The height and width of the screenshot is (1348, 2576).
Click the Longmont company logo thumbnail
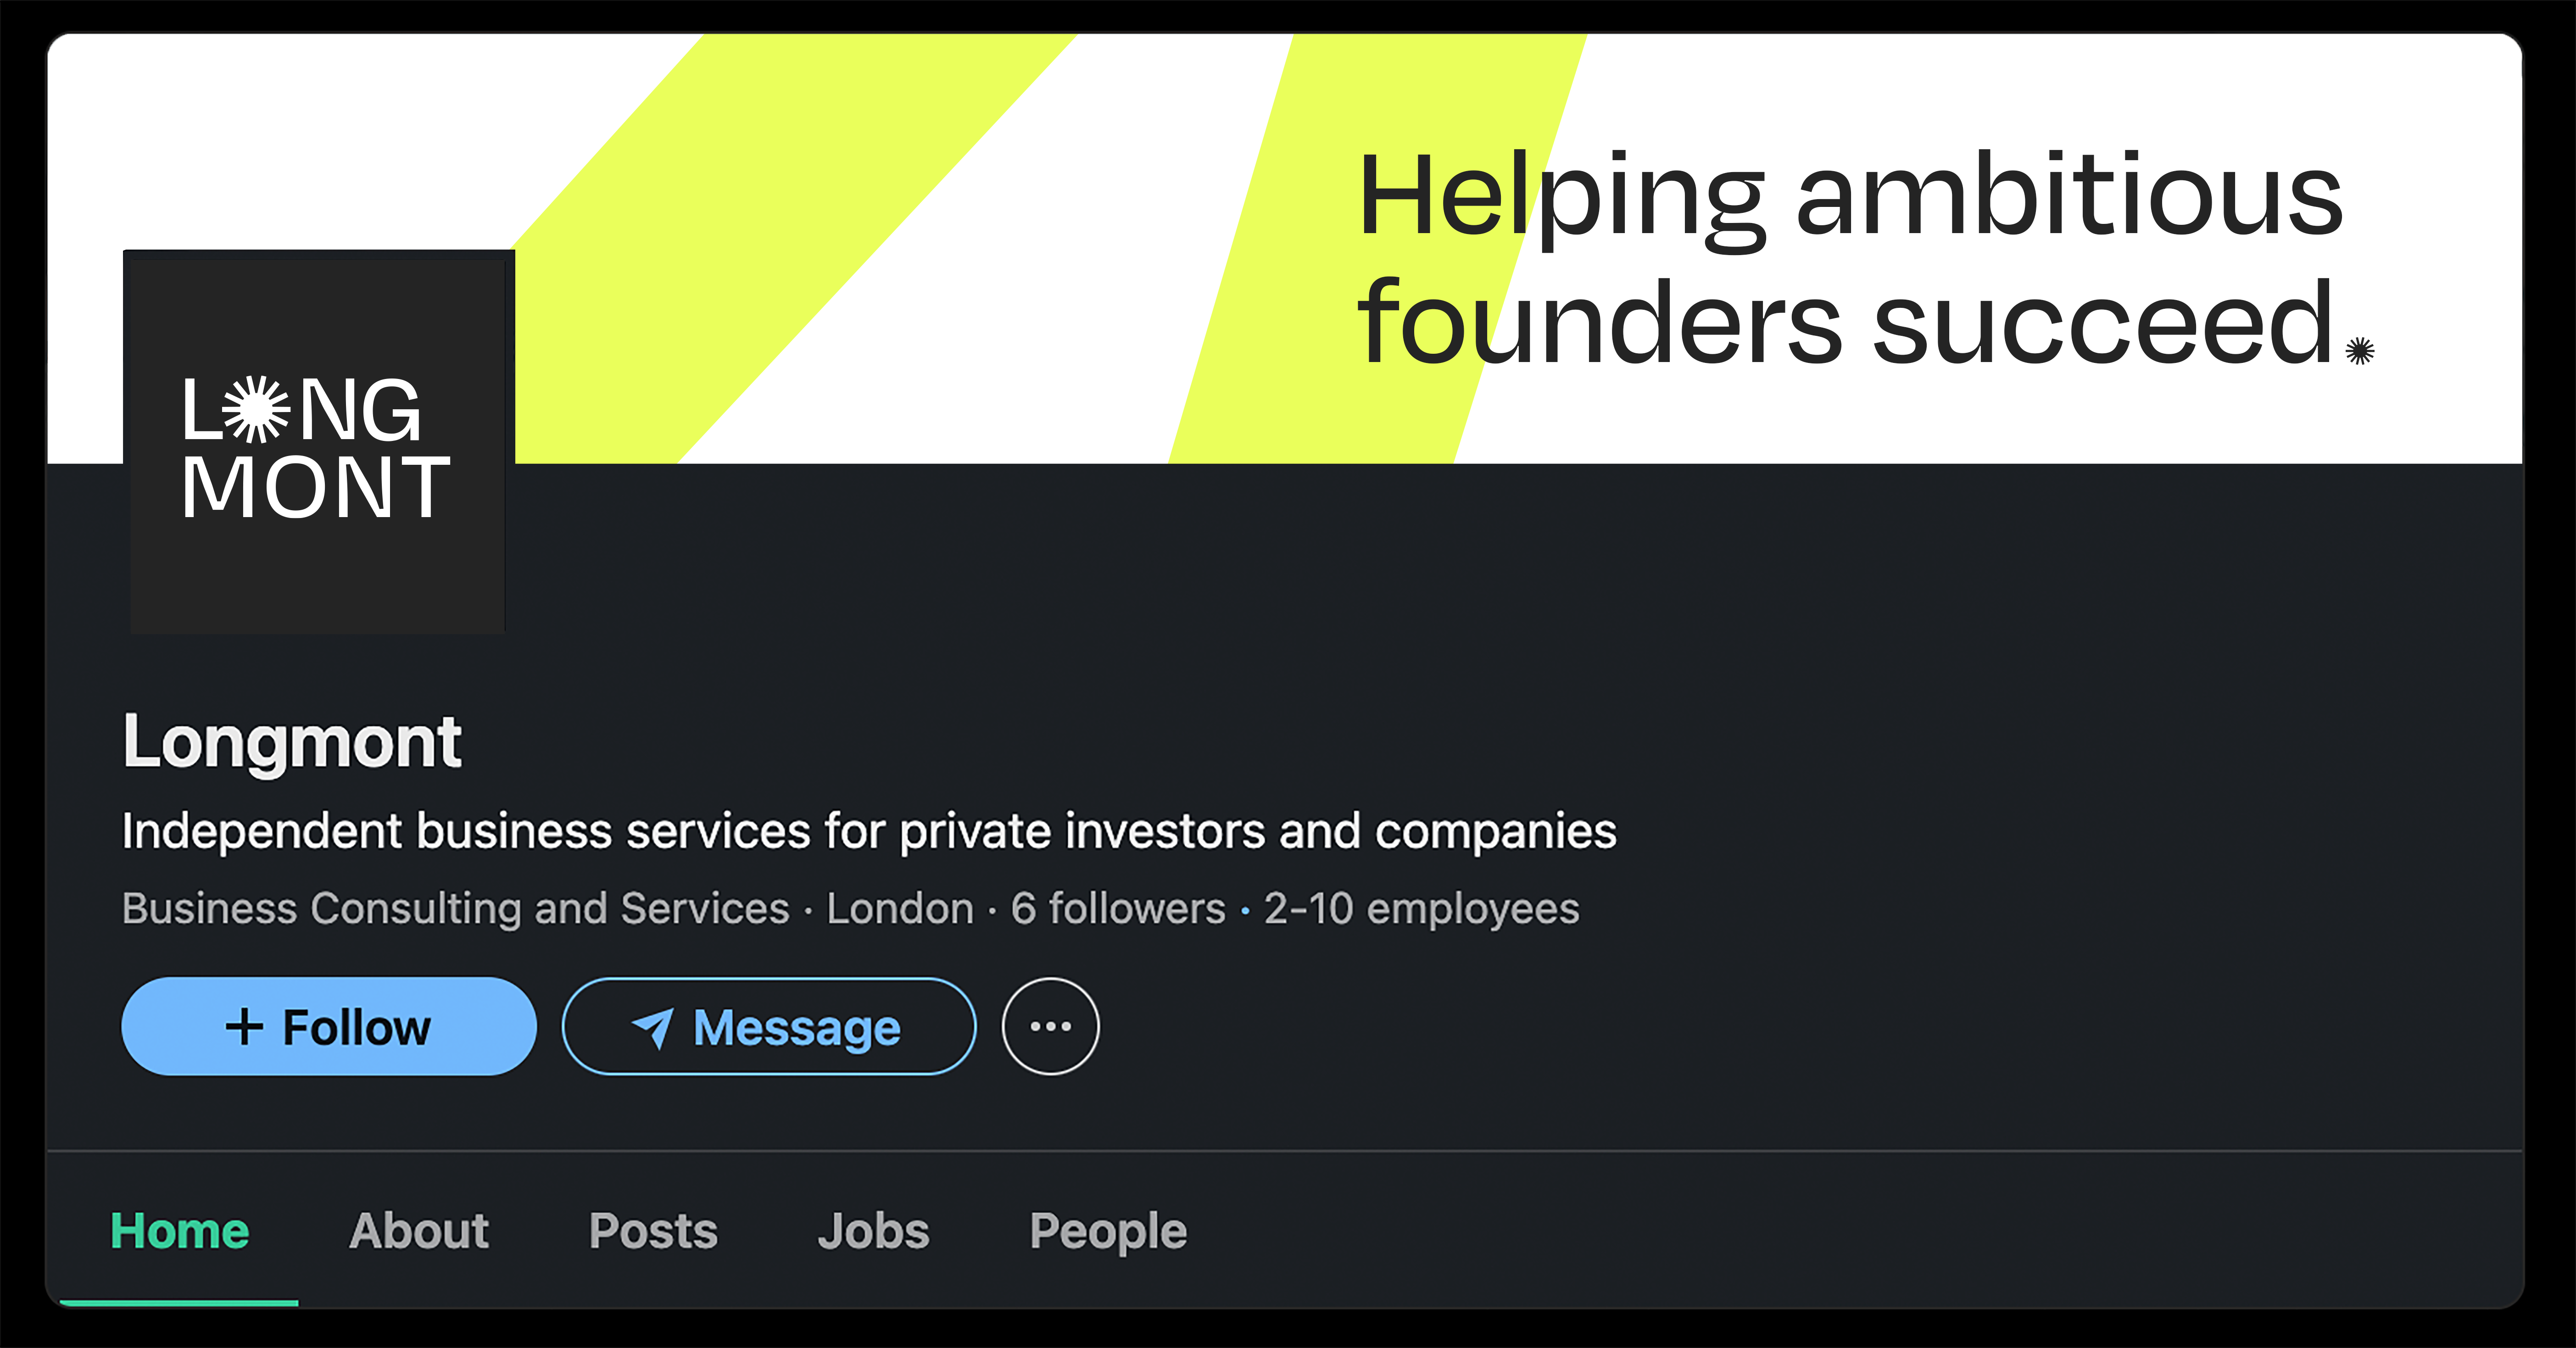point(318,443)
